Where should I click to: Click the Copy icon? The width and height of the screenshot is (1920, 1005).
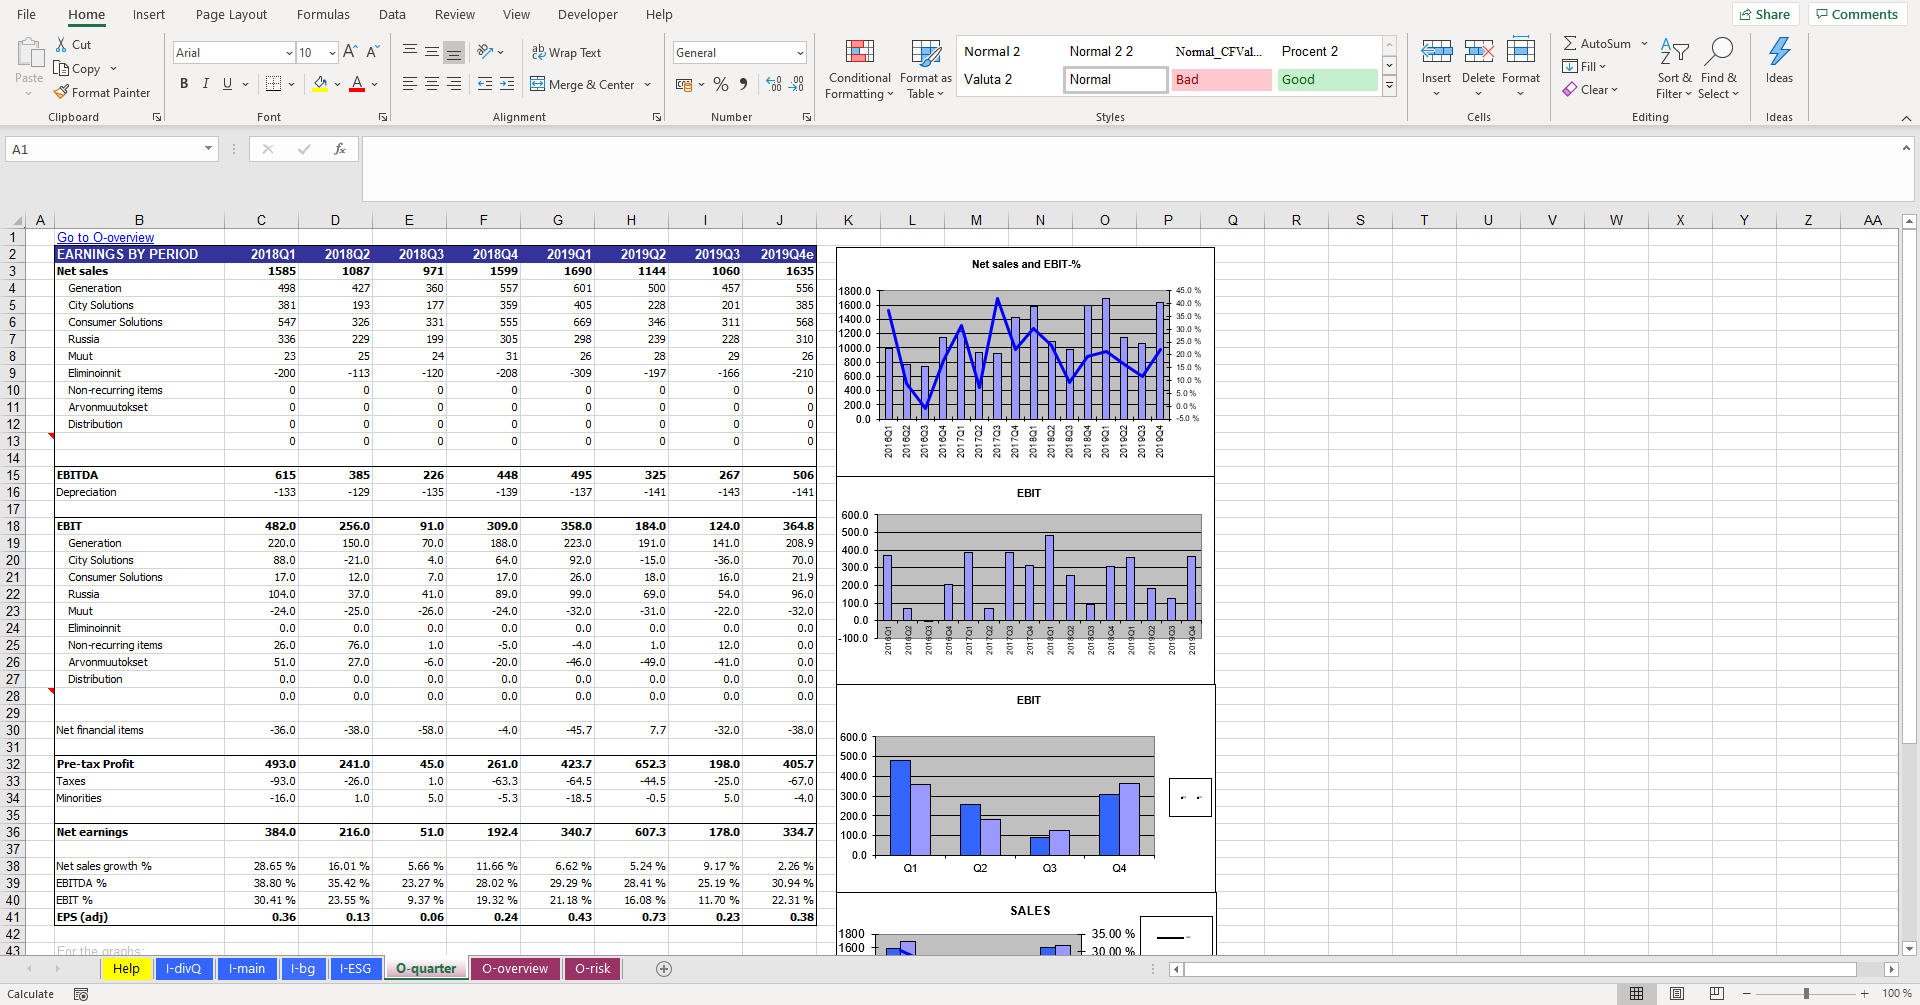(x=61, y=69)
